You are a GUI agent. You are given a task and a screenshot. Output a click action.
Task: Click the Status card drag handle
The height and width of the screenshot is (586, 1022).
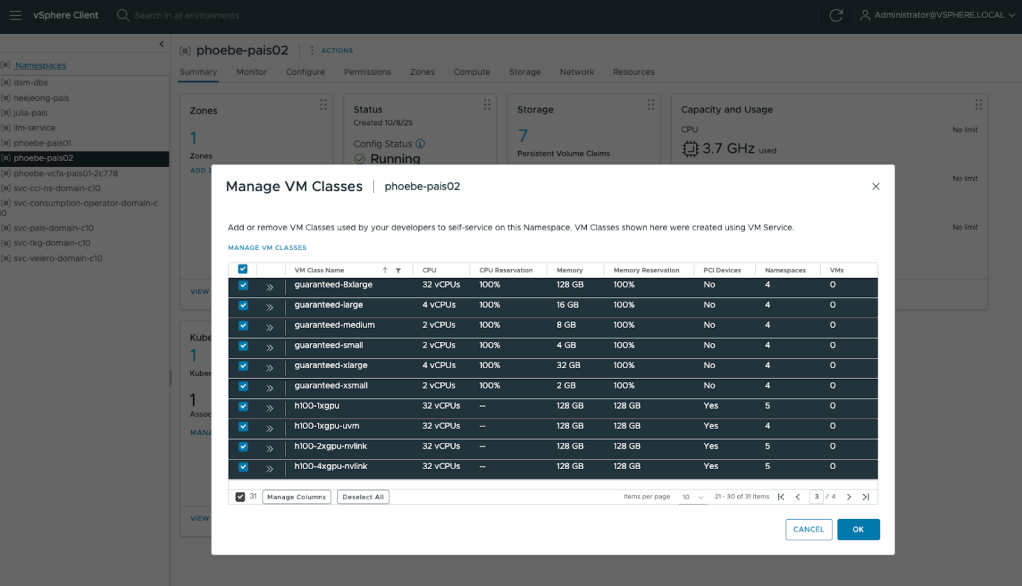(487, 104)
